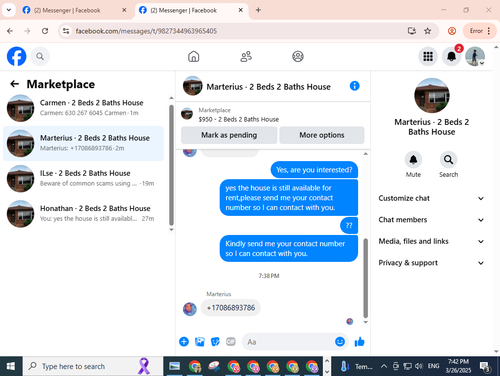Send a thumbs up like
Viewport: 500px width, 376px height.
[359, 342]
